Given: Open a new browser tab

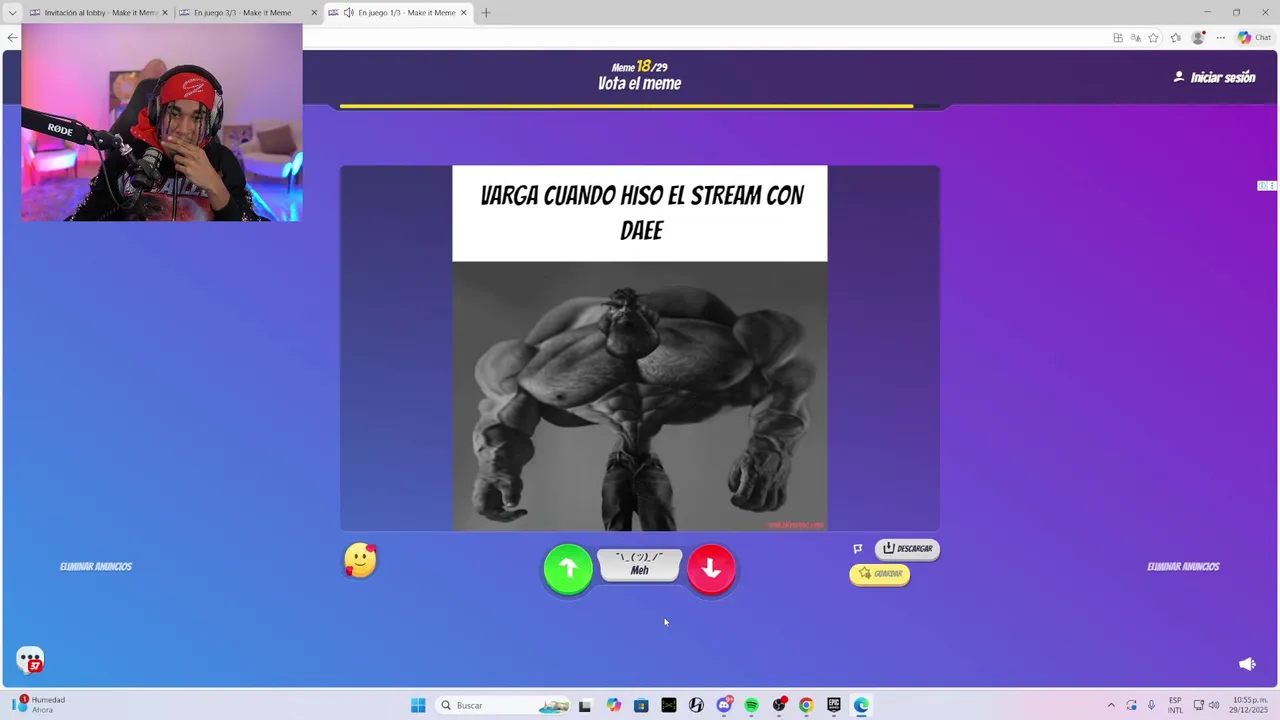Looking at the screenshot, I should (x=486, y=13).
